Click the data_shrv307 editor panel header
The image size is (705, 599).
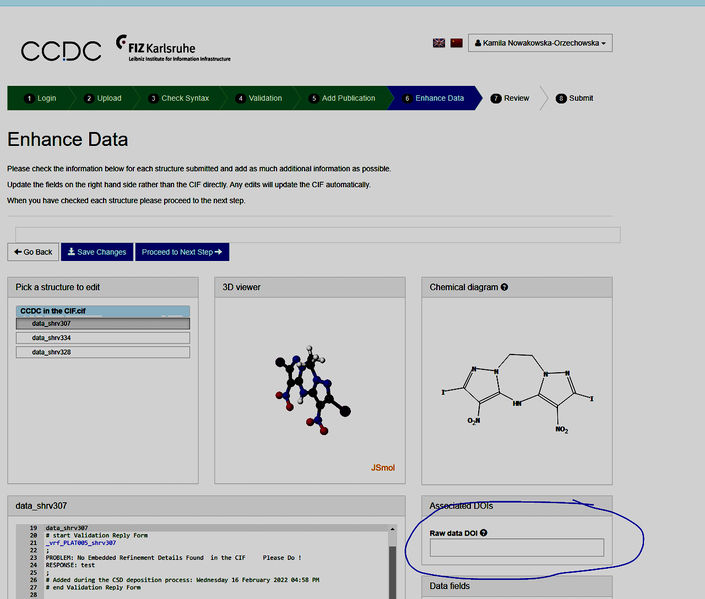tap(206, 506)
